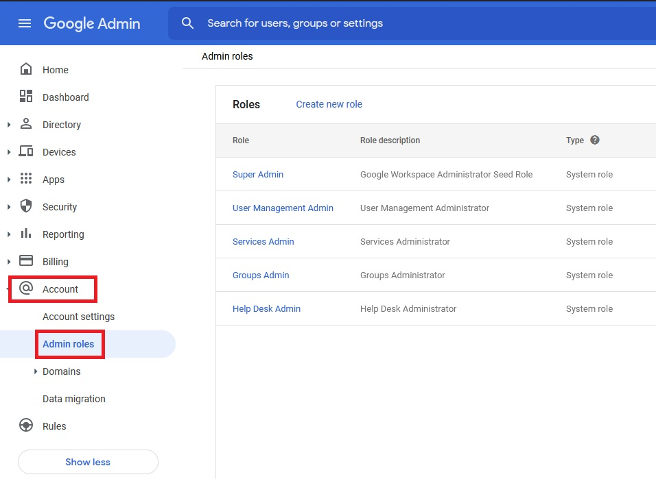Click Groups Administrator description text
This screenshot has width=656, height=480.
[402, 275]
